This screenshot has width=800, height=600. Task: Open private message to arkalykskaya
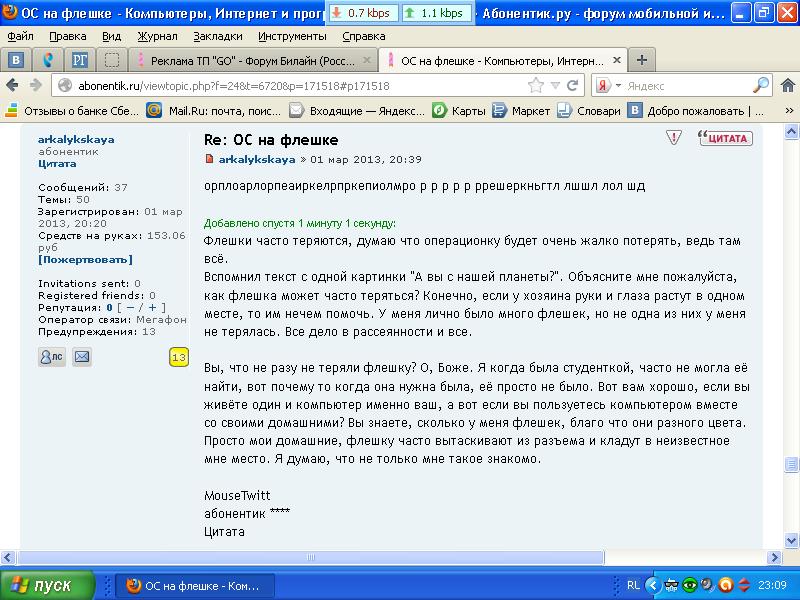click(51, 357)
